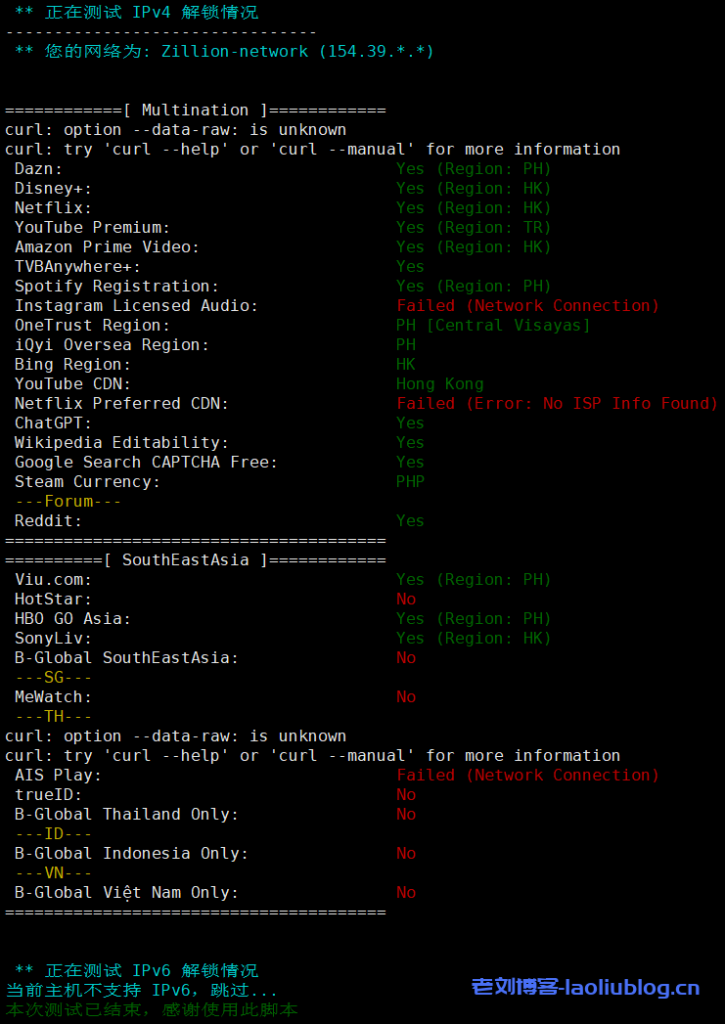Click the YouTube CDN Hong Kong value
The width and height of the screenshot is (725, 1024).
440,384
